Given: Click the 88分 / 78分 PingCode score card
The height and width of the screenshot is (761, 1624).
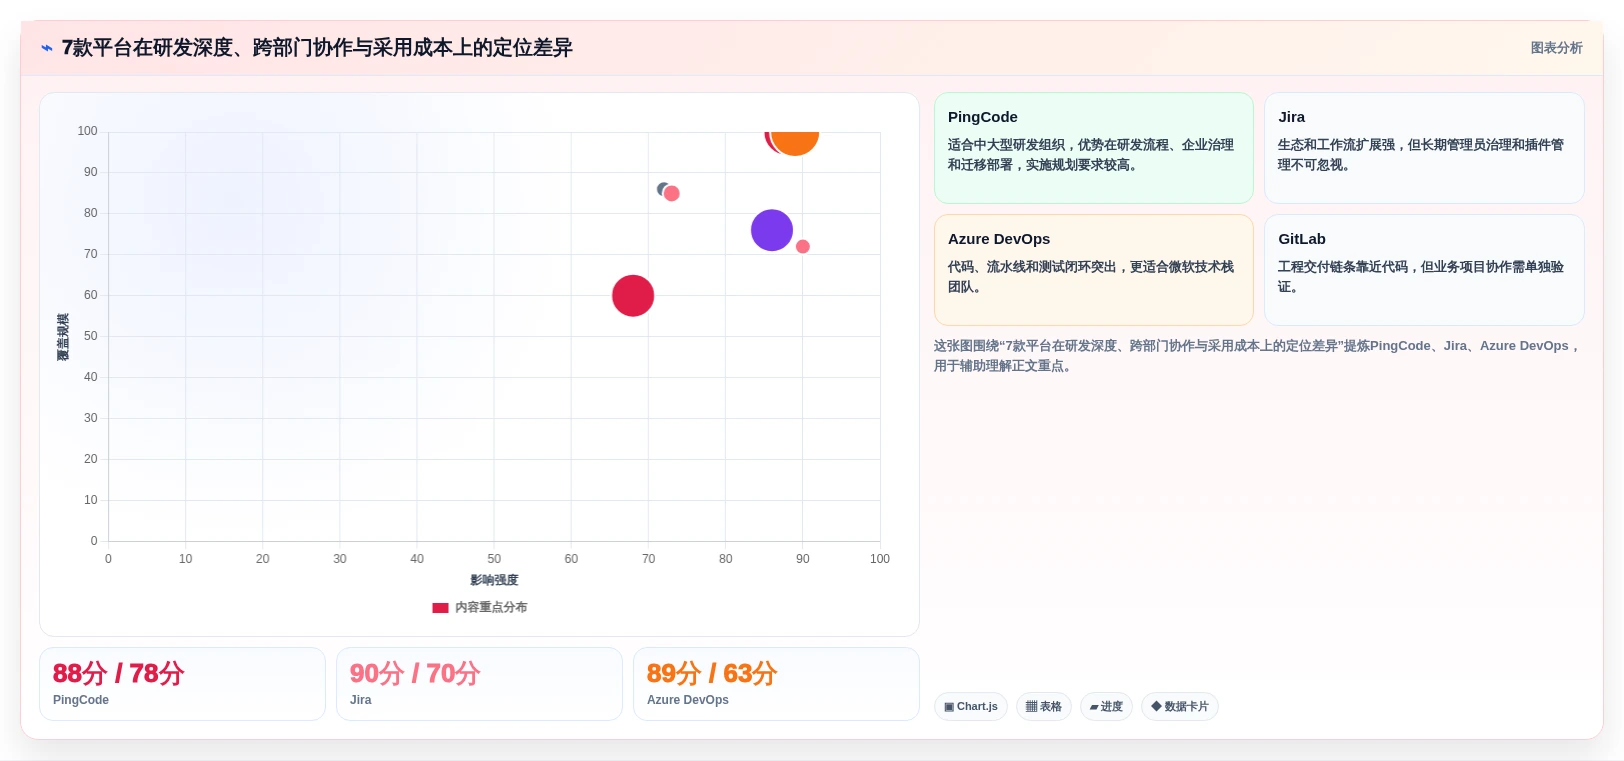Looking at the screenshot, I should click(x=182, y=684).
